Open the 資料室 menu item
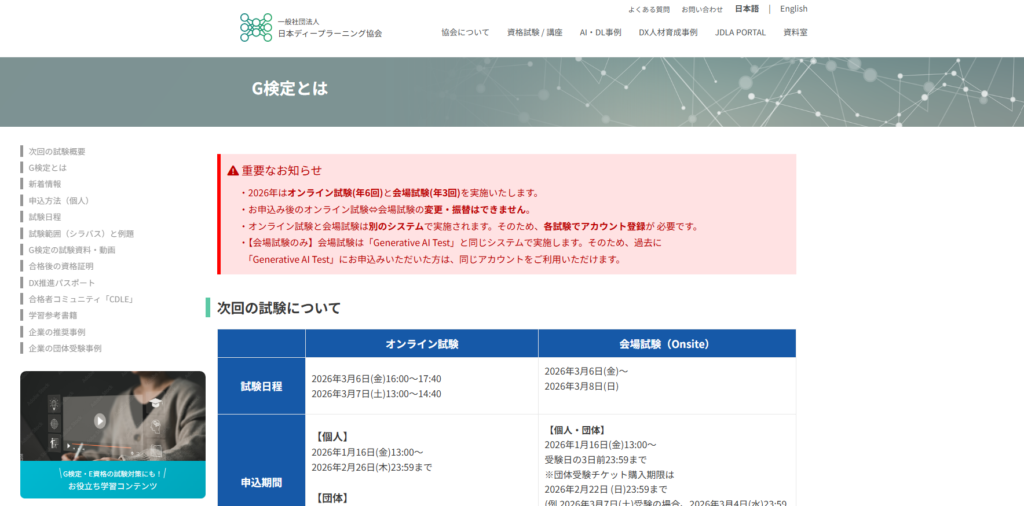 coord(795,32)
